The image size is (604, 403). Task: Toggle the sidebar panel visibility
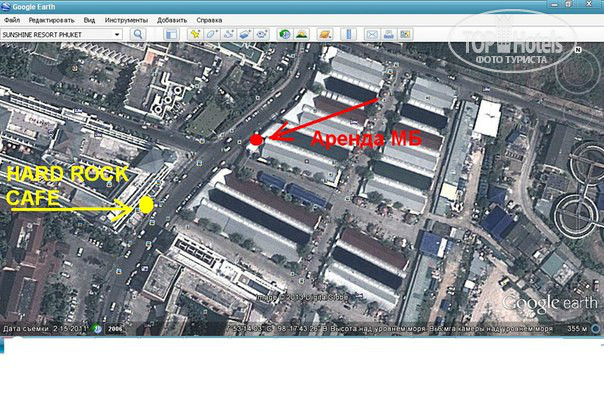(171, 34)
